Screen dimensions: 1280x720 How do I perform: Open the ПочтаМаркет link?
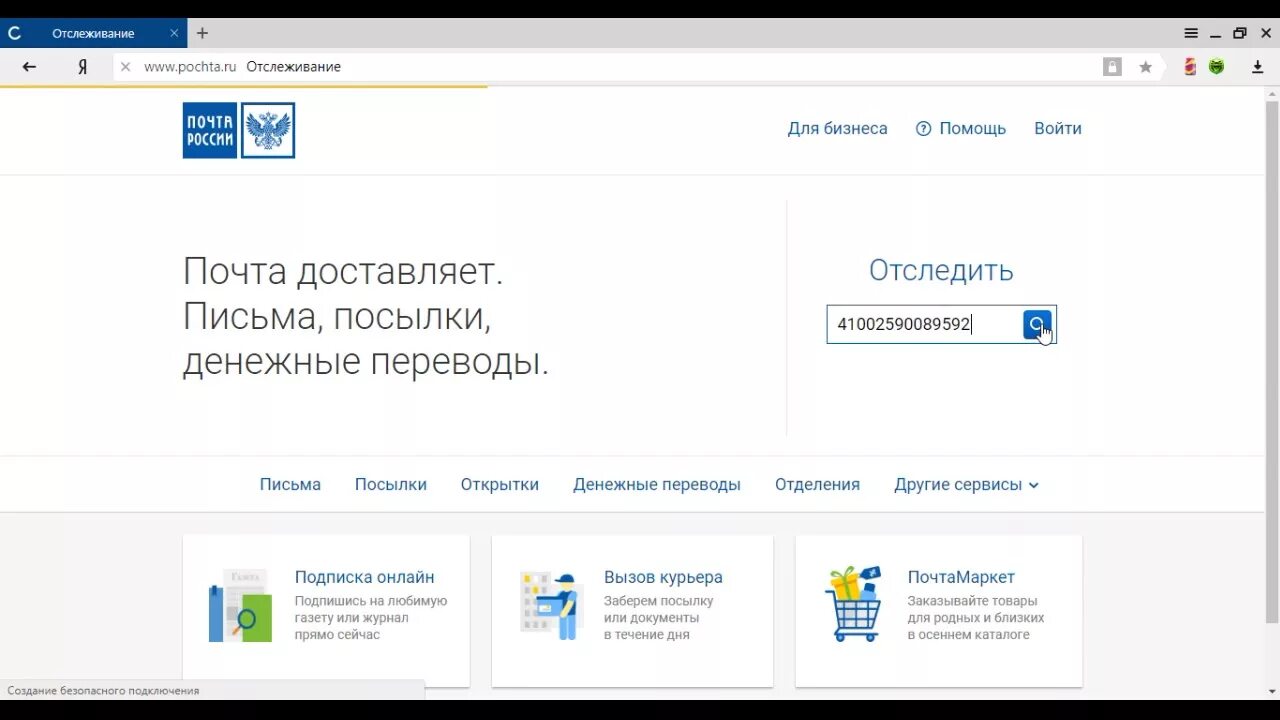pyautogui.click(x=961, y=577)
